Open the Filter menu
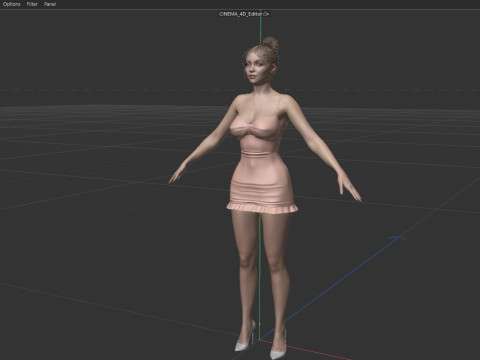Screen dimensions: 480x360 (x=32, y=4)
